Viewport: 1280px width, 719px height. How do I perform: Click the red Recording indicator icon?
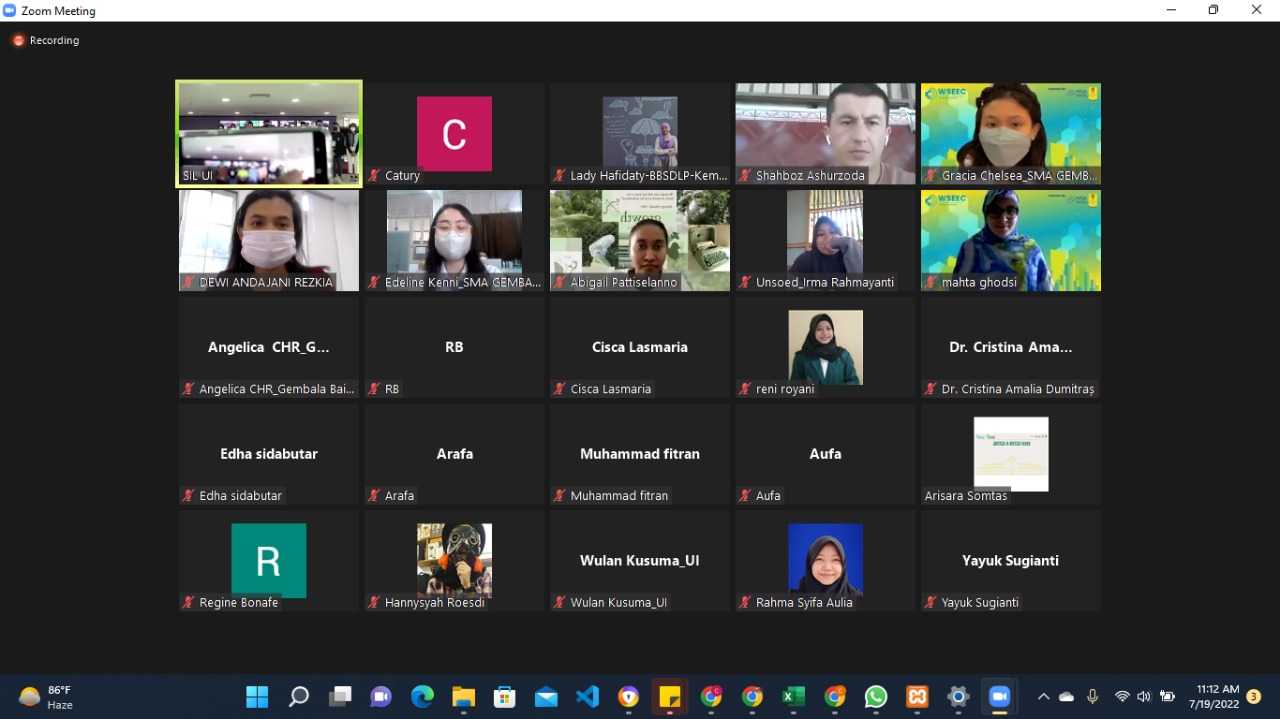pos(18,41)
